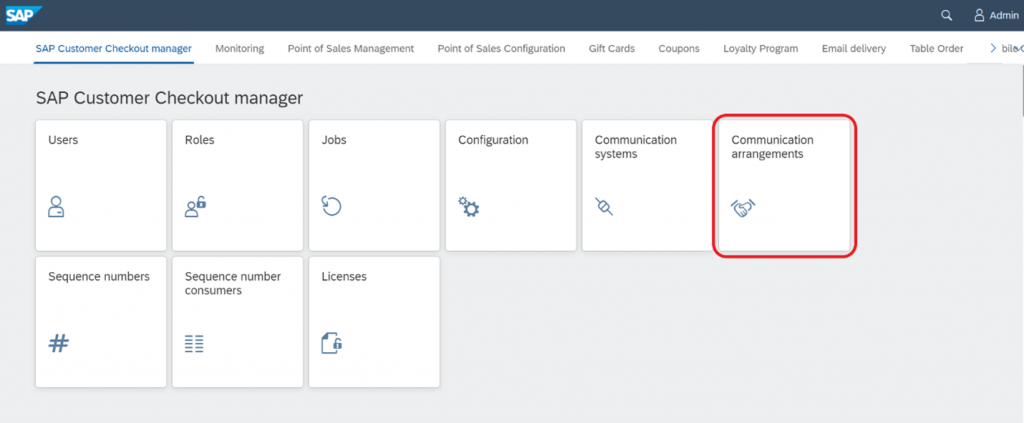This screenshot has width=1024, height=423.
Task: Click the Users person icon
Action: tap(56, 206)
